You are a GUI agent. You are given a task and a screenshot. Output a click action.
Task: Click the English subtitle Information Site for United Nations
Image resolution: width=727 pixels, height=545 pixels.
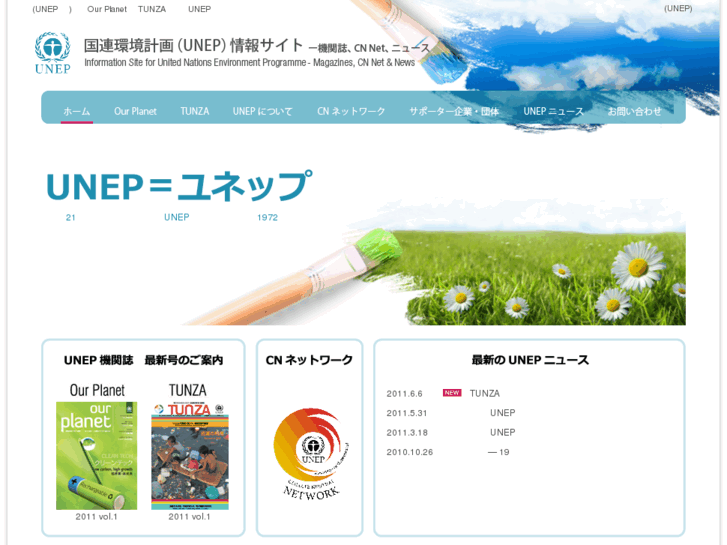[x=249, y=62]
